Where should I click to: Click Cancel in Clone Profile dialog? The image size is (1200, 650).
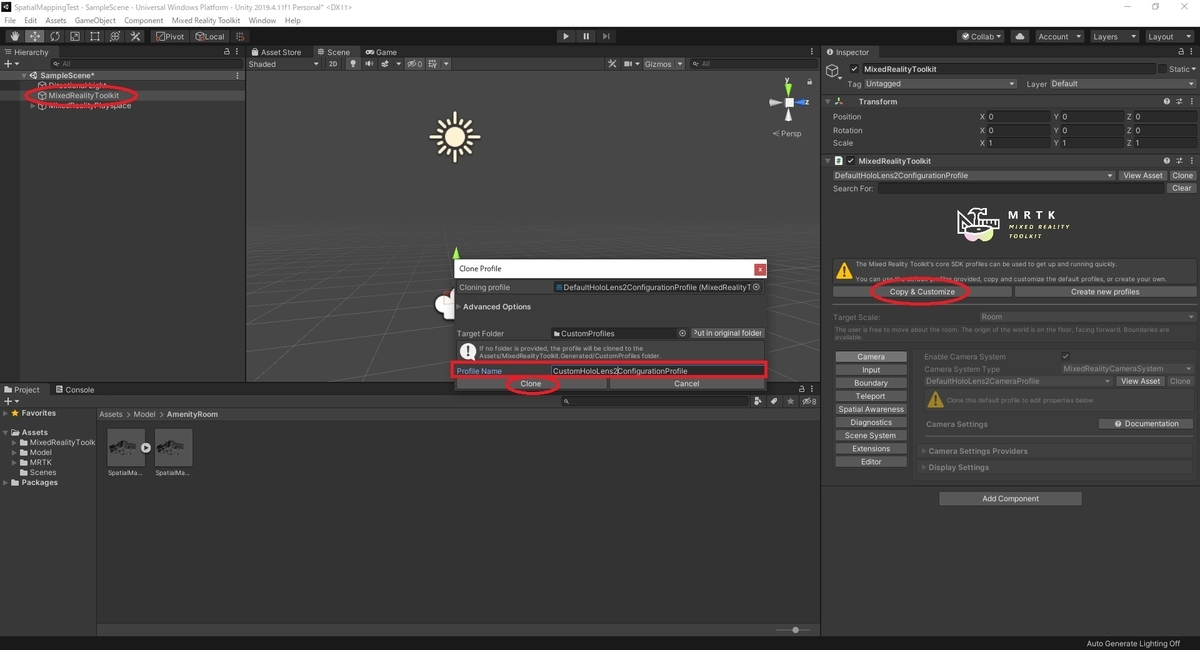687,384
